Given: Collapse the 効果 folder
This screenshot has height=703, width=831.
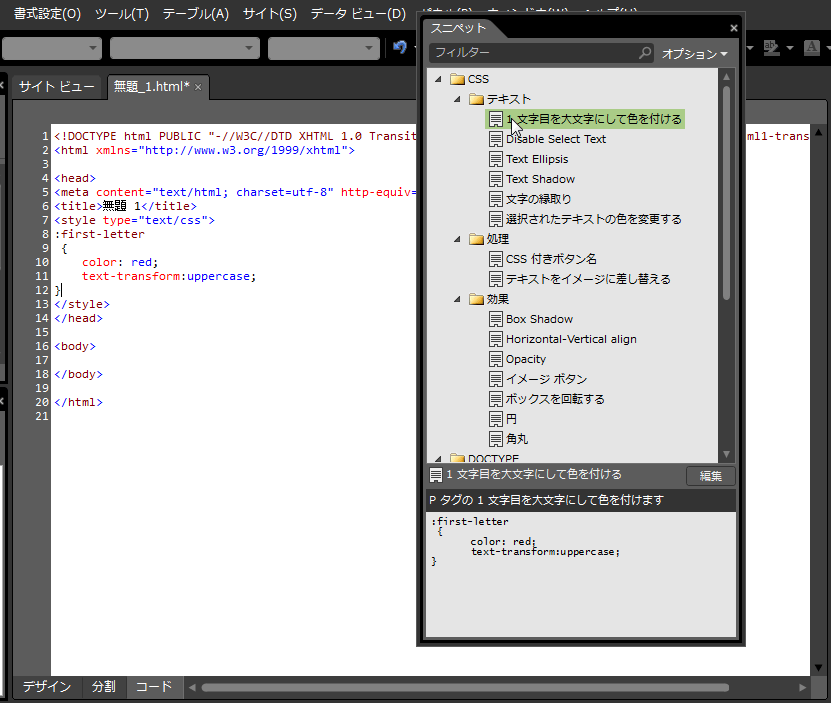Looking at the screenshot, I should click(457, 299).
